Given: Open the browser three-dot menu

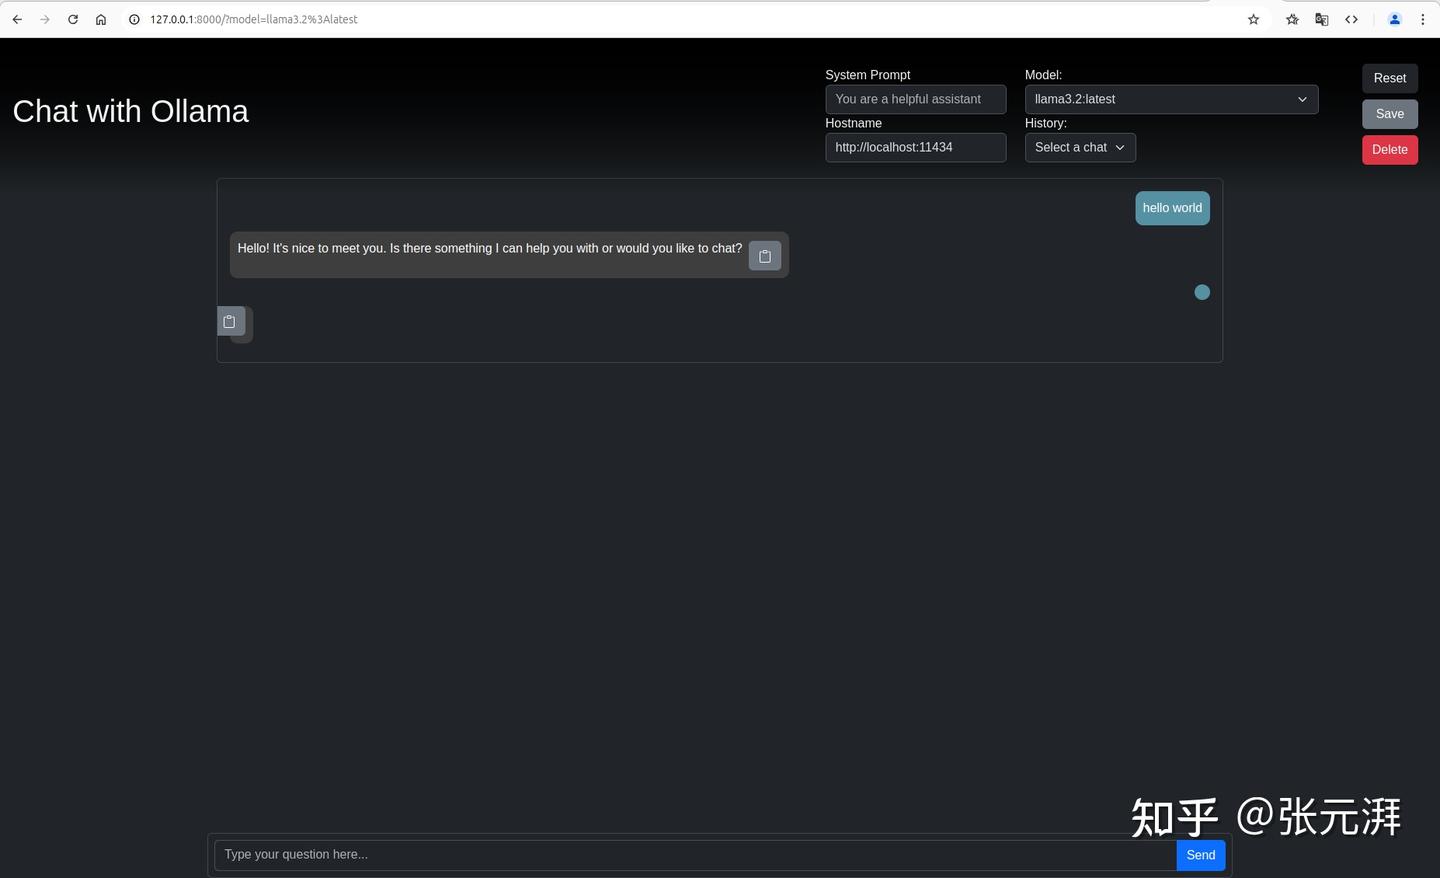Looking at the screenshot, I should [1422, 19].
